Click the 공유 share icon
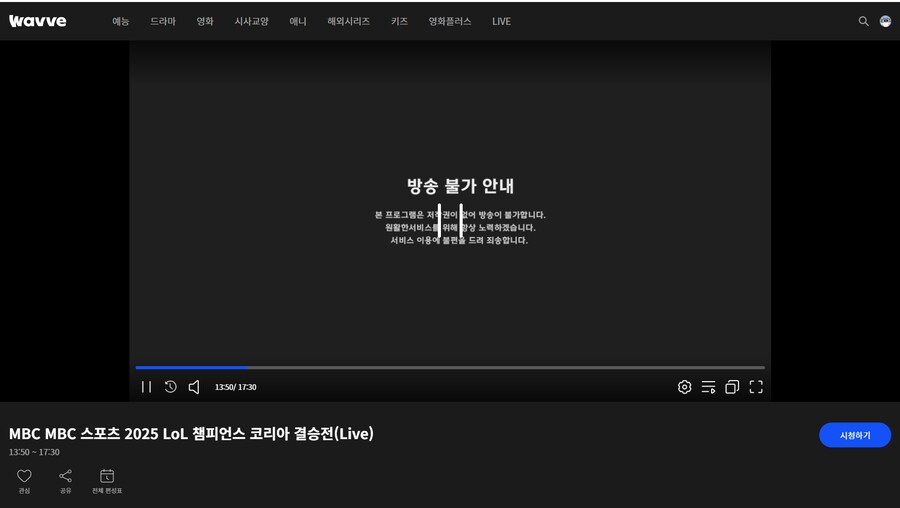 [x=65, y=477]
